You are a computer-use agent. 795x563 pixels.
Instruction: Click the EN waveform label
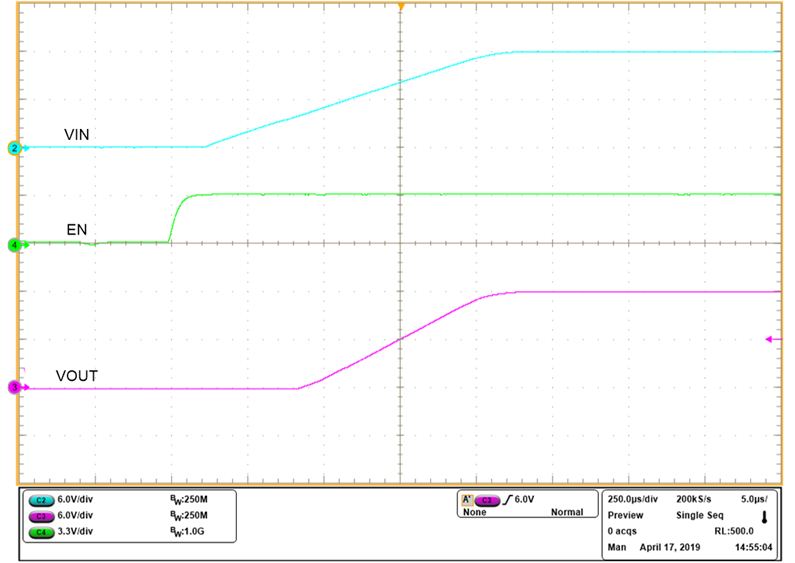click(77, 230)
